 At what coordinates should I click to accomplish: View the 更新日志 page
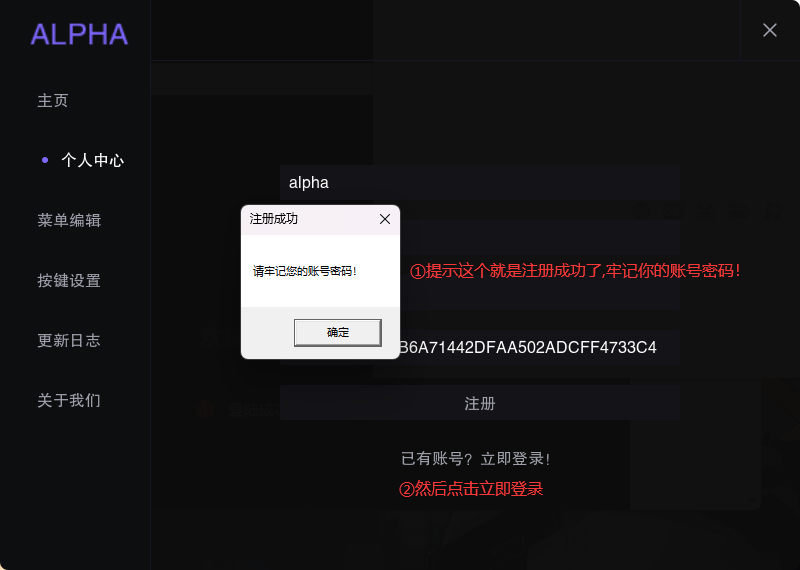(x=69, y=340)
